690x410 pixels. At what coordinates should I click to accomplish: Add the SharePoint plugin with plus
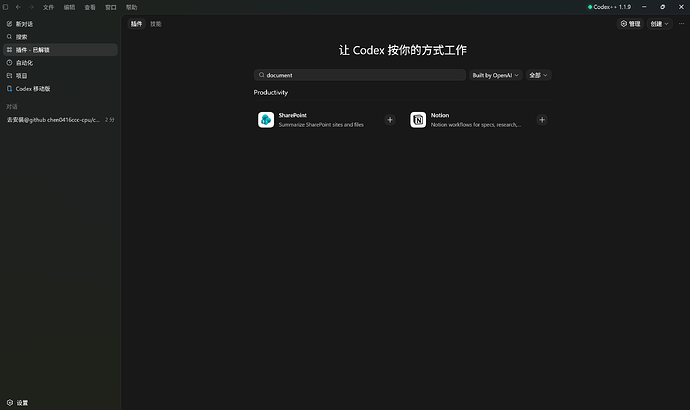(x=390, y=120)
